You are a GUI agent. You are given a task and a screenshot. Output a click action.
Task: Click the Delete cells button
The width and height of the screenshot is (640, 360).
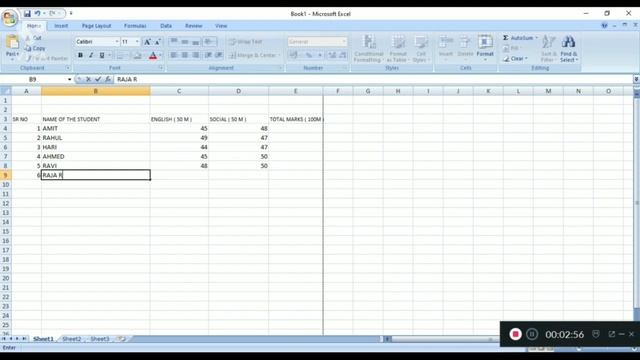[465, 47]
